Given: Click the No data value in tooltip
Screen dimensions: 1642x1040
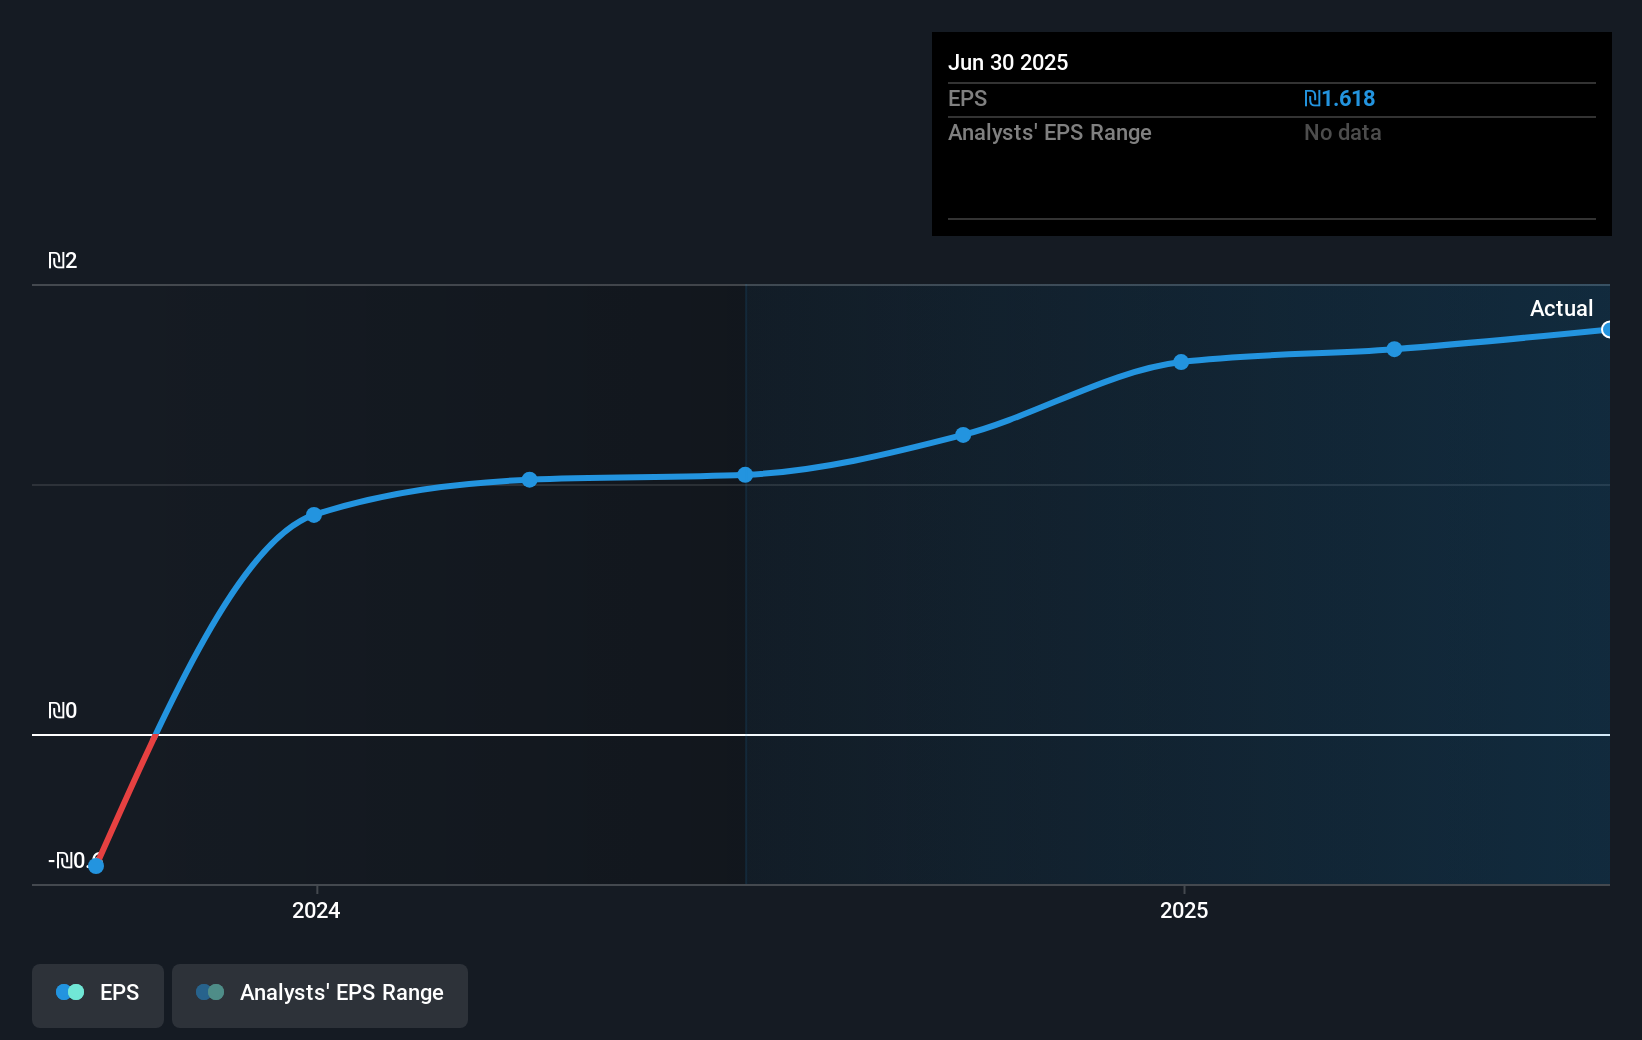Looking at the screenshot, I should (1342, 133).
